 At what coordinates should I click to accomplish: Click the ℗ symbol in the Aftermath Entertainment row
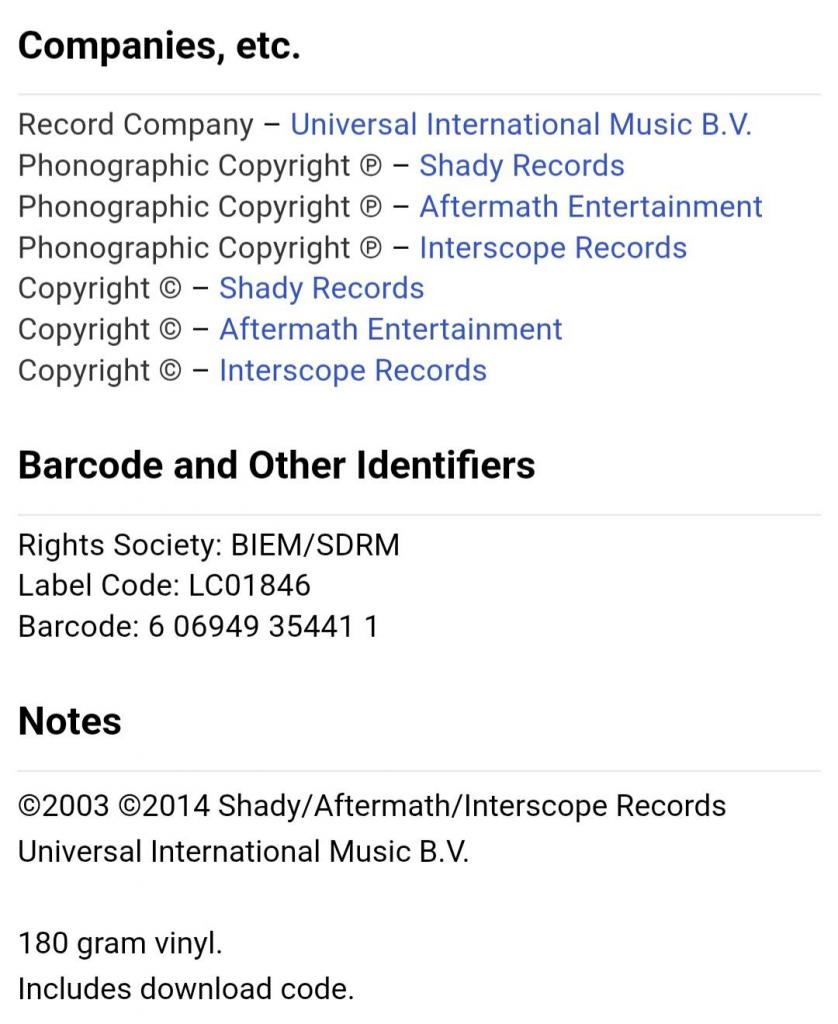pyautogui.click(x=370, y=208)
